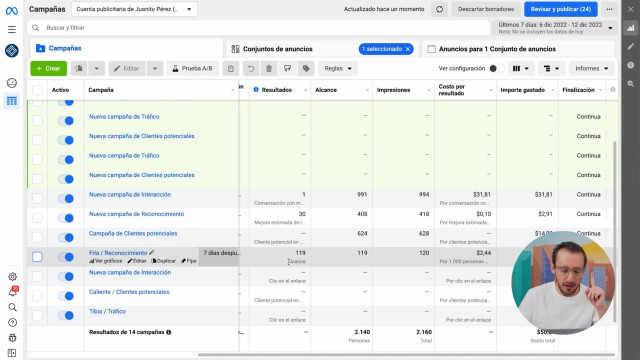Click the info icon beside Resultados header
640x360 pixels.
pyautogui.click(x=256, y=89)
